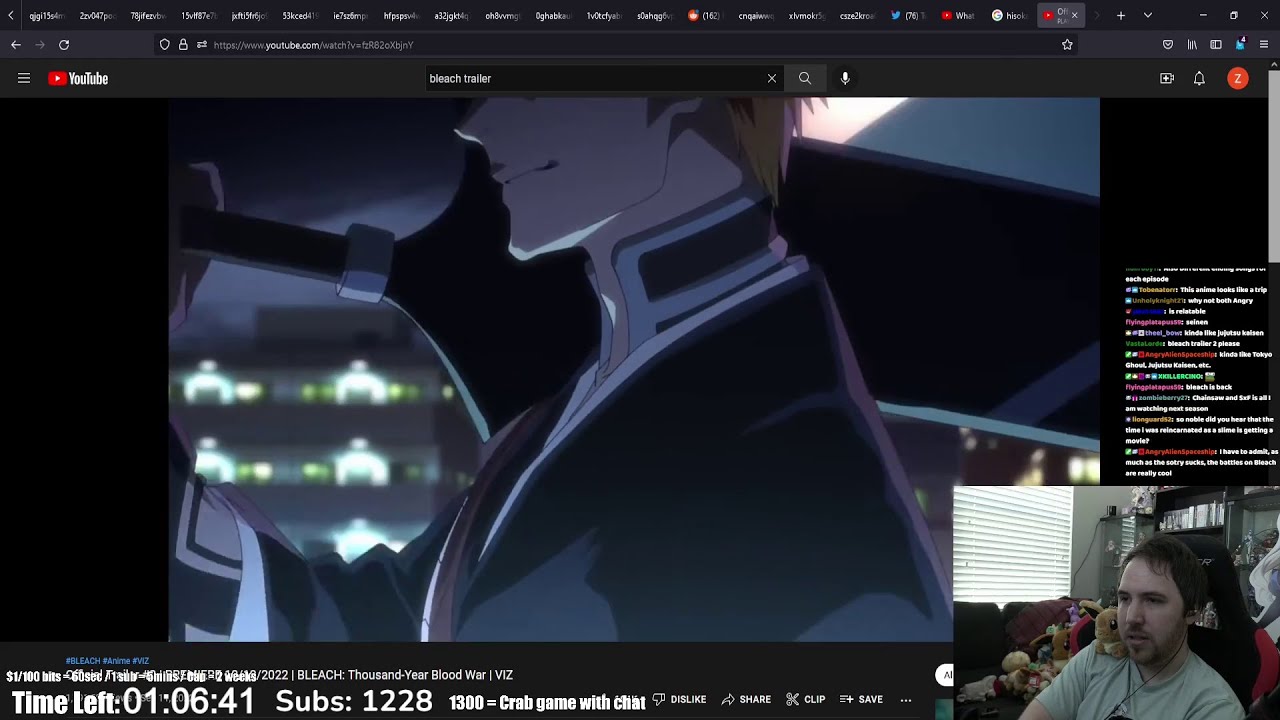Open the account avatar 'Z' menu
Screen dimensions: 1280x720
pos(1238,78)
